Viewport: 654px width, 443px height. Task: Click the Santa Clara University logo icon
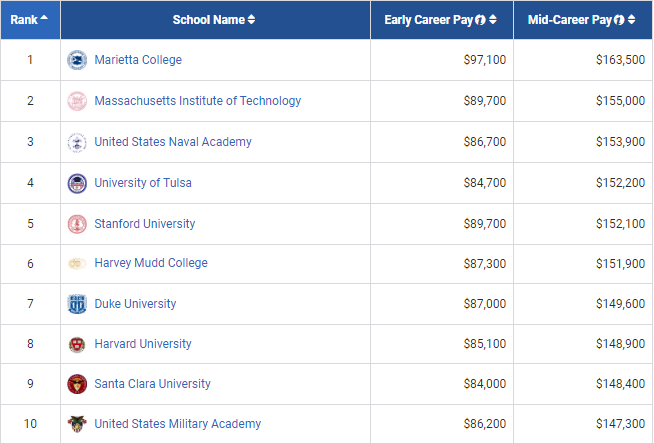(77, 384)
